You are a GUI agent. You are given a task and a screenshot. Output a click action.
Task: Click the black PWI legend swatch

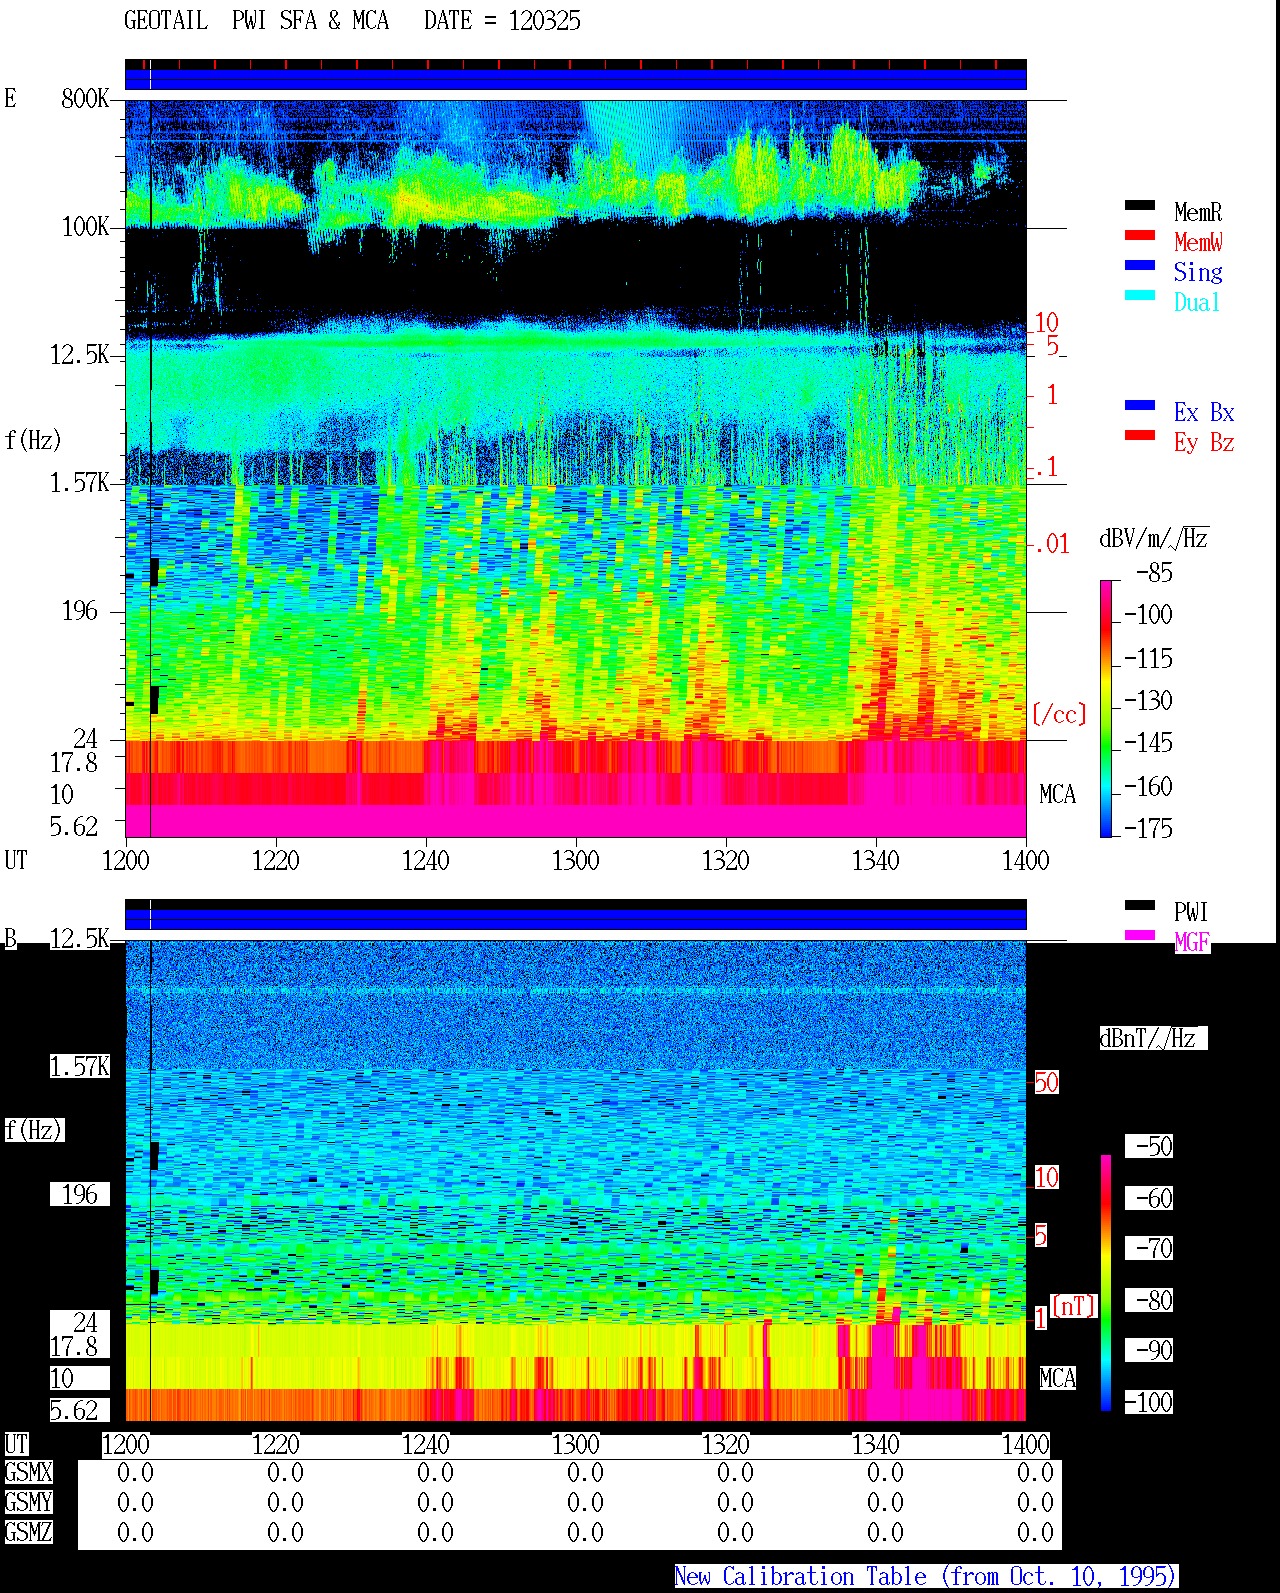click(1140, 906)
